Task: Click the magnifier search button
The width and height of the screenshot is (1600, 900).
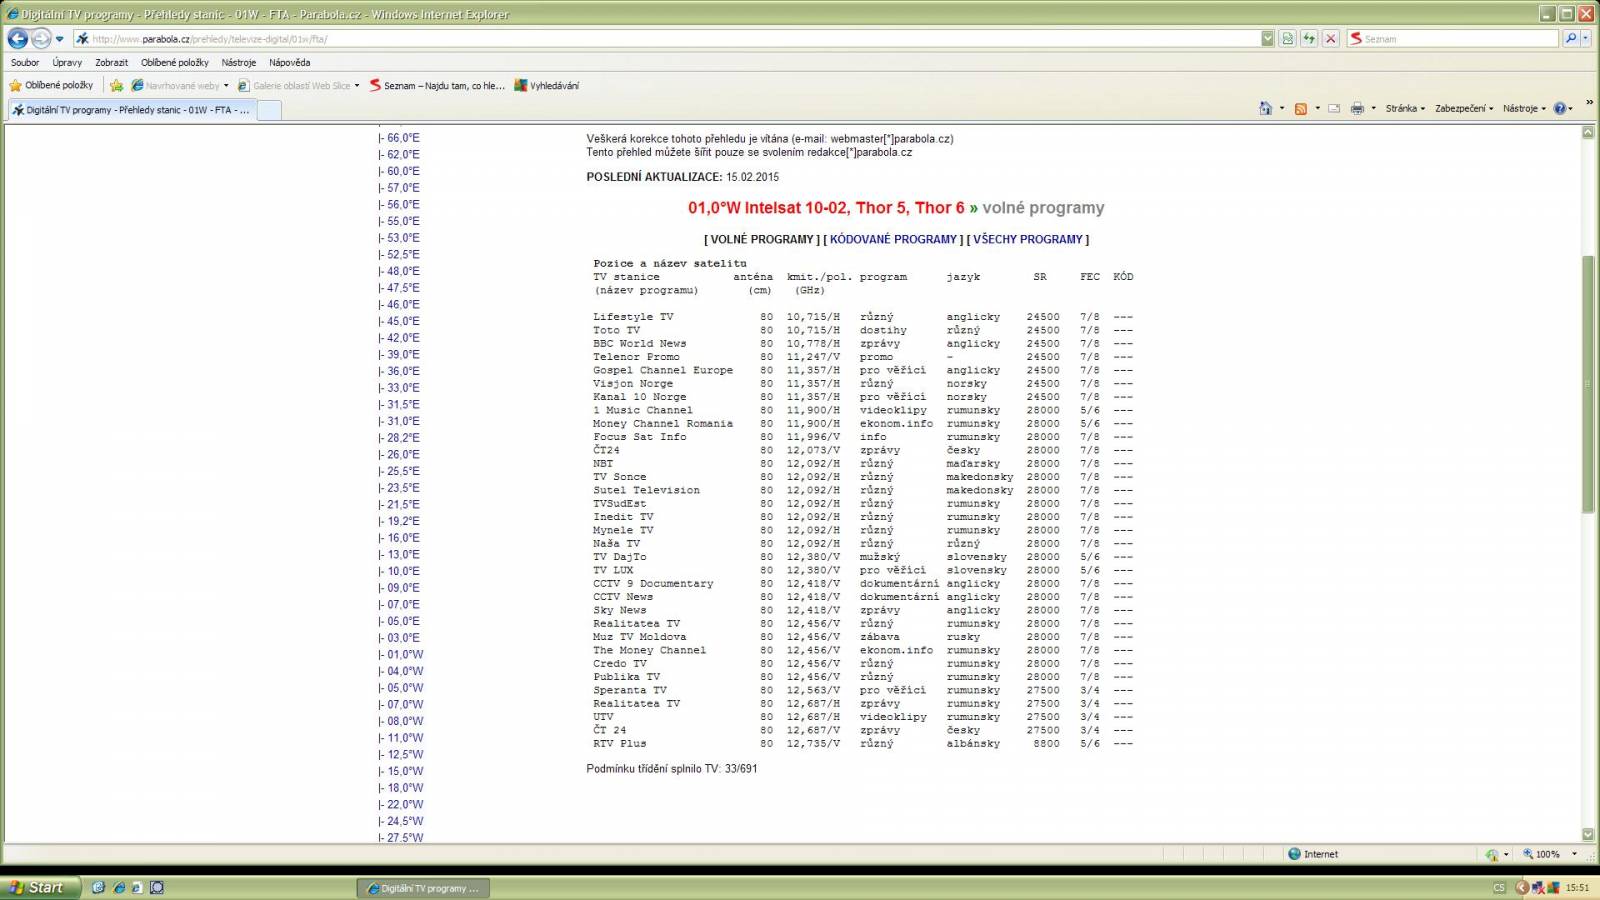Action: click(x=1570, y=39)
